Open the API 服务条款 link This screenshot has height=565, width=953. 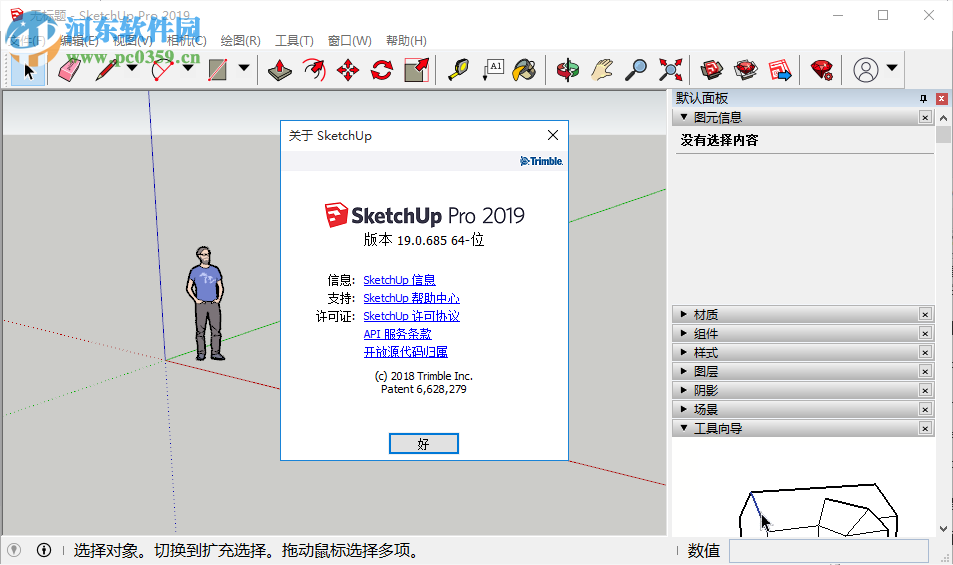click(397, 334)
